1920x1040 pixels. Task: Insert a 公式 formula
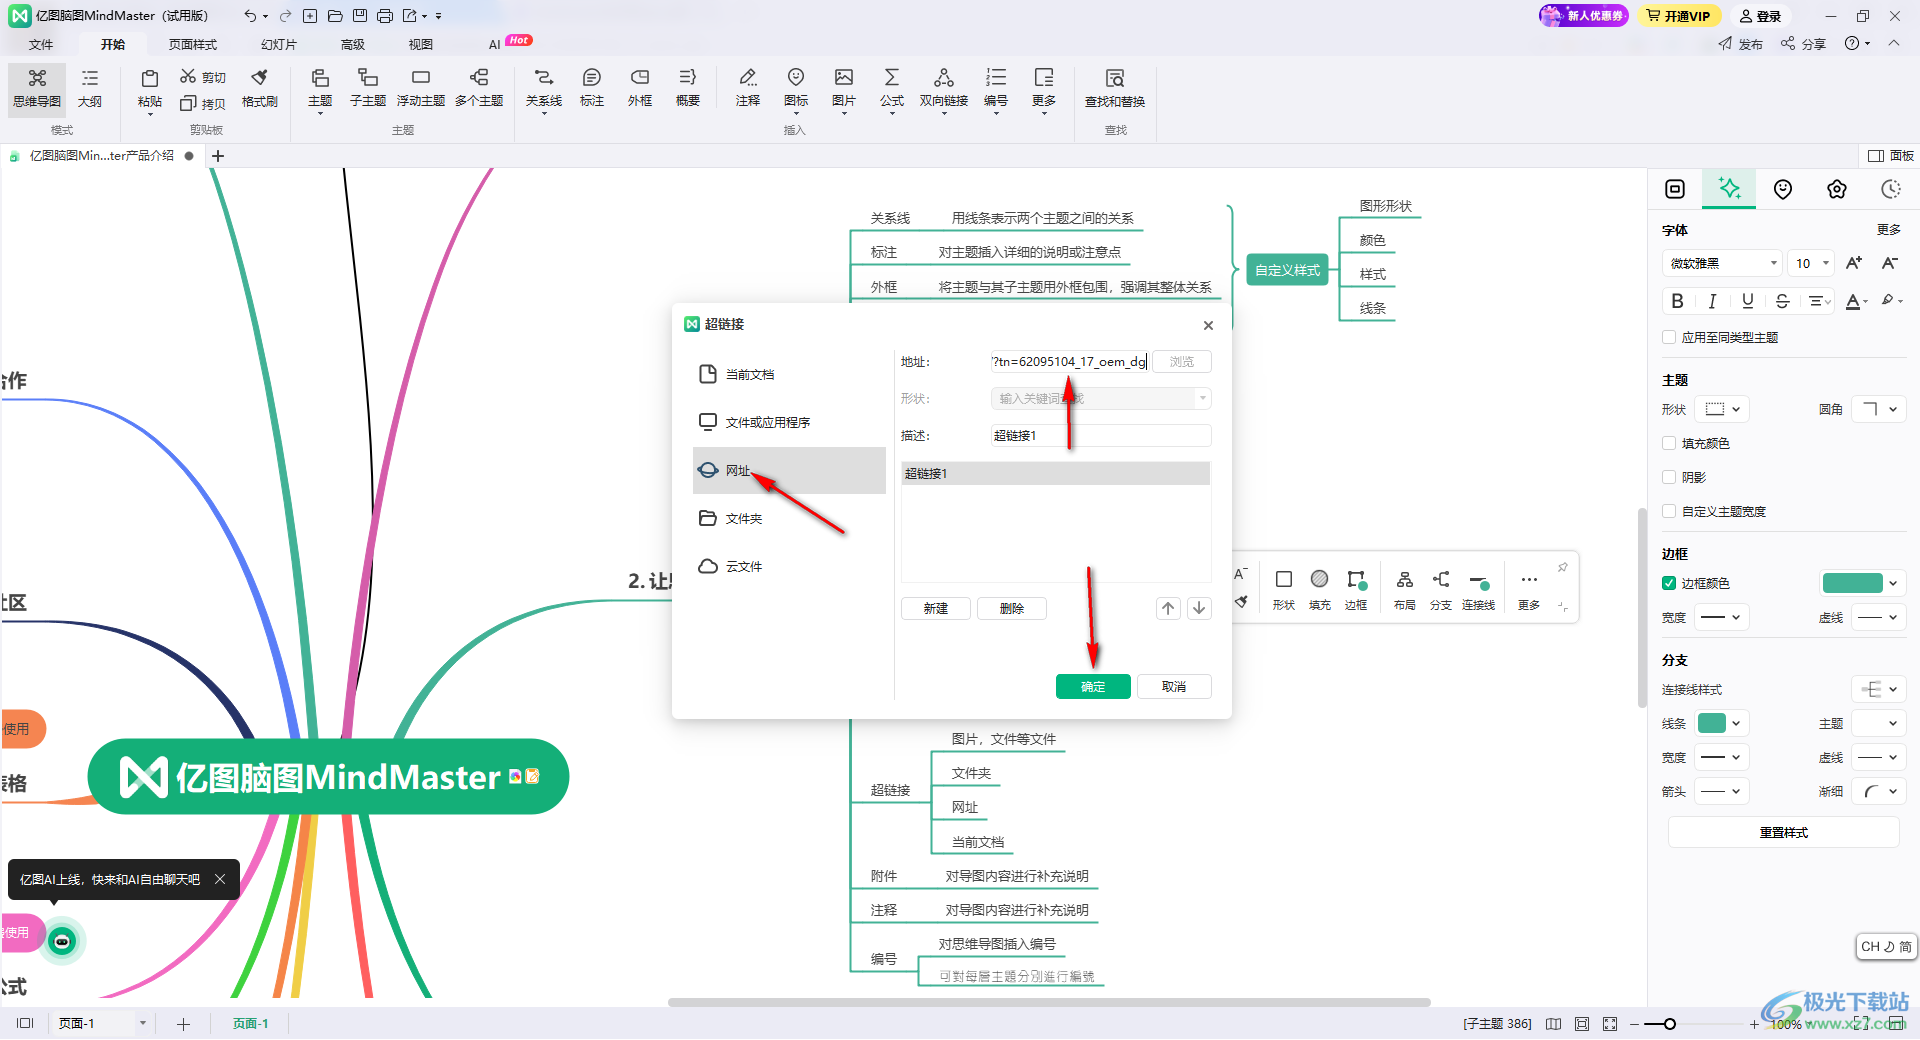coord(892,88)
